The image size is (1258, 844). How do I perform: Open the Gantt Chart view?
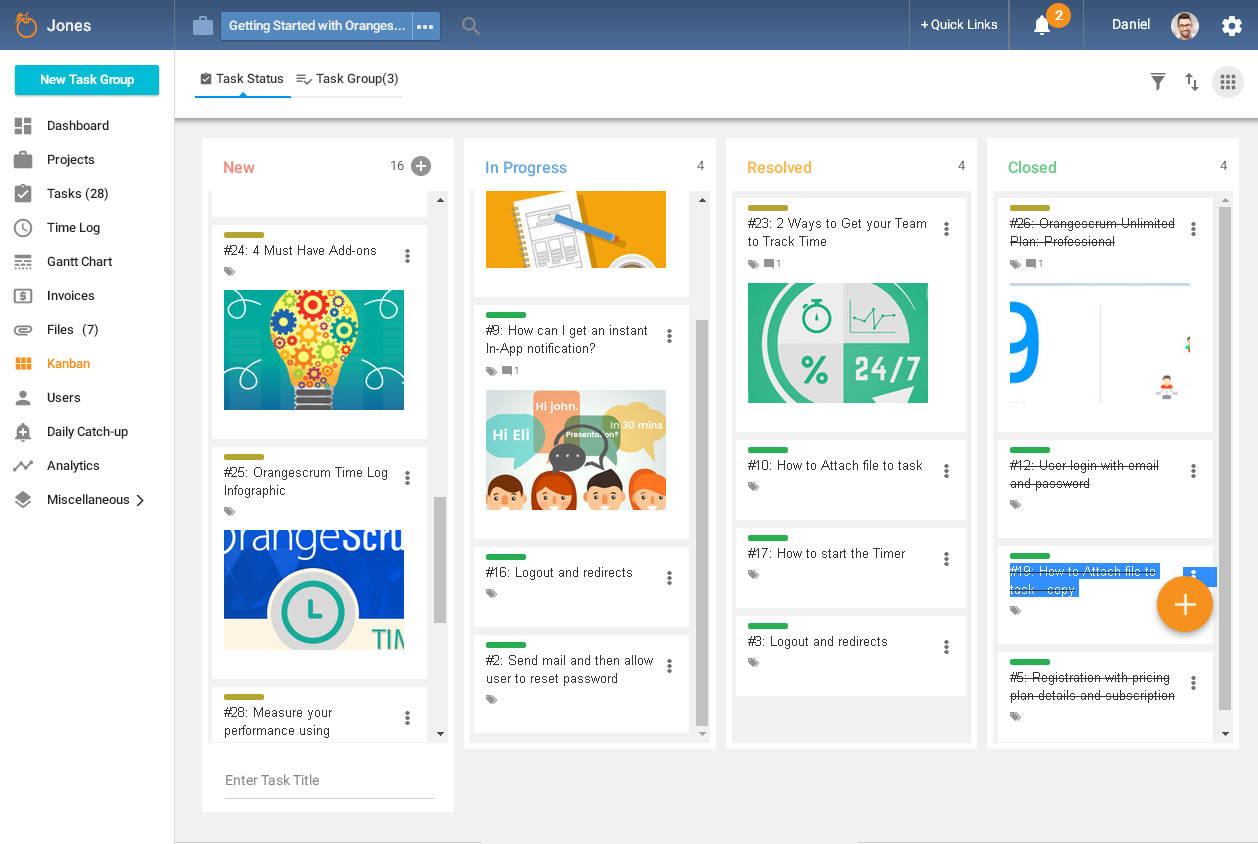77,261
